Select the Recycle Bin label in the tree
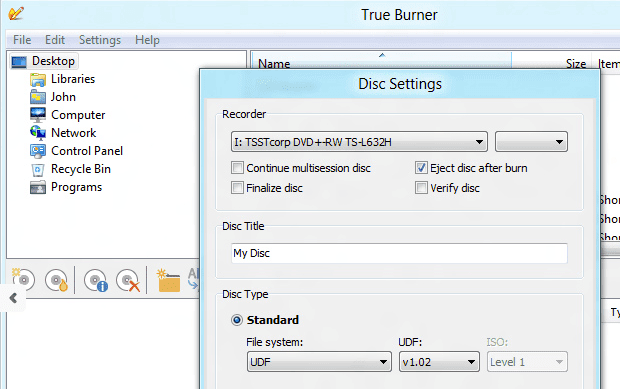Screen dimensions: 620x389 pyautogui.click(x=81, y=169)
